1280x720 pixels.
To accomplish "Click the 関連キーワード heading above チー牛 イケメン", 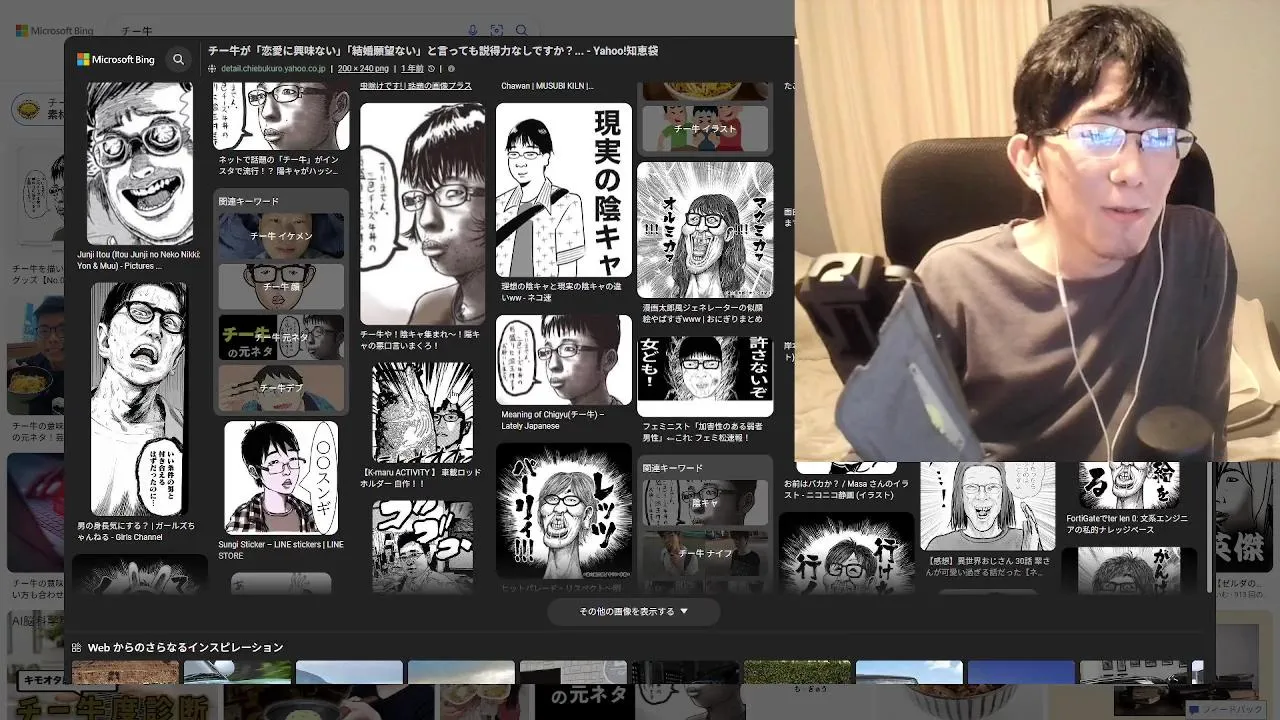I will [x=249, y=201].
